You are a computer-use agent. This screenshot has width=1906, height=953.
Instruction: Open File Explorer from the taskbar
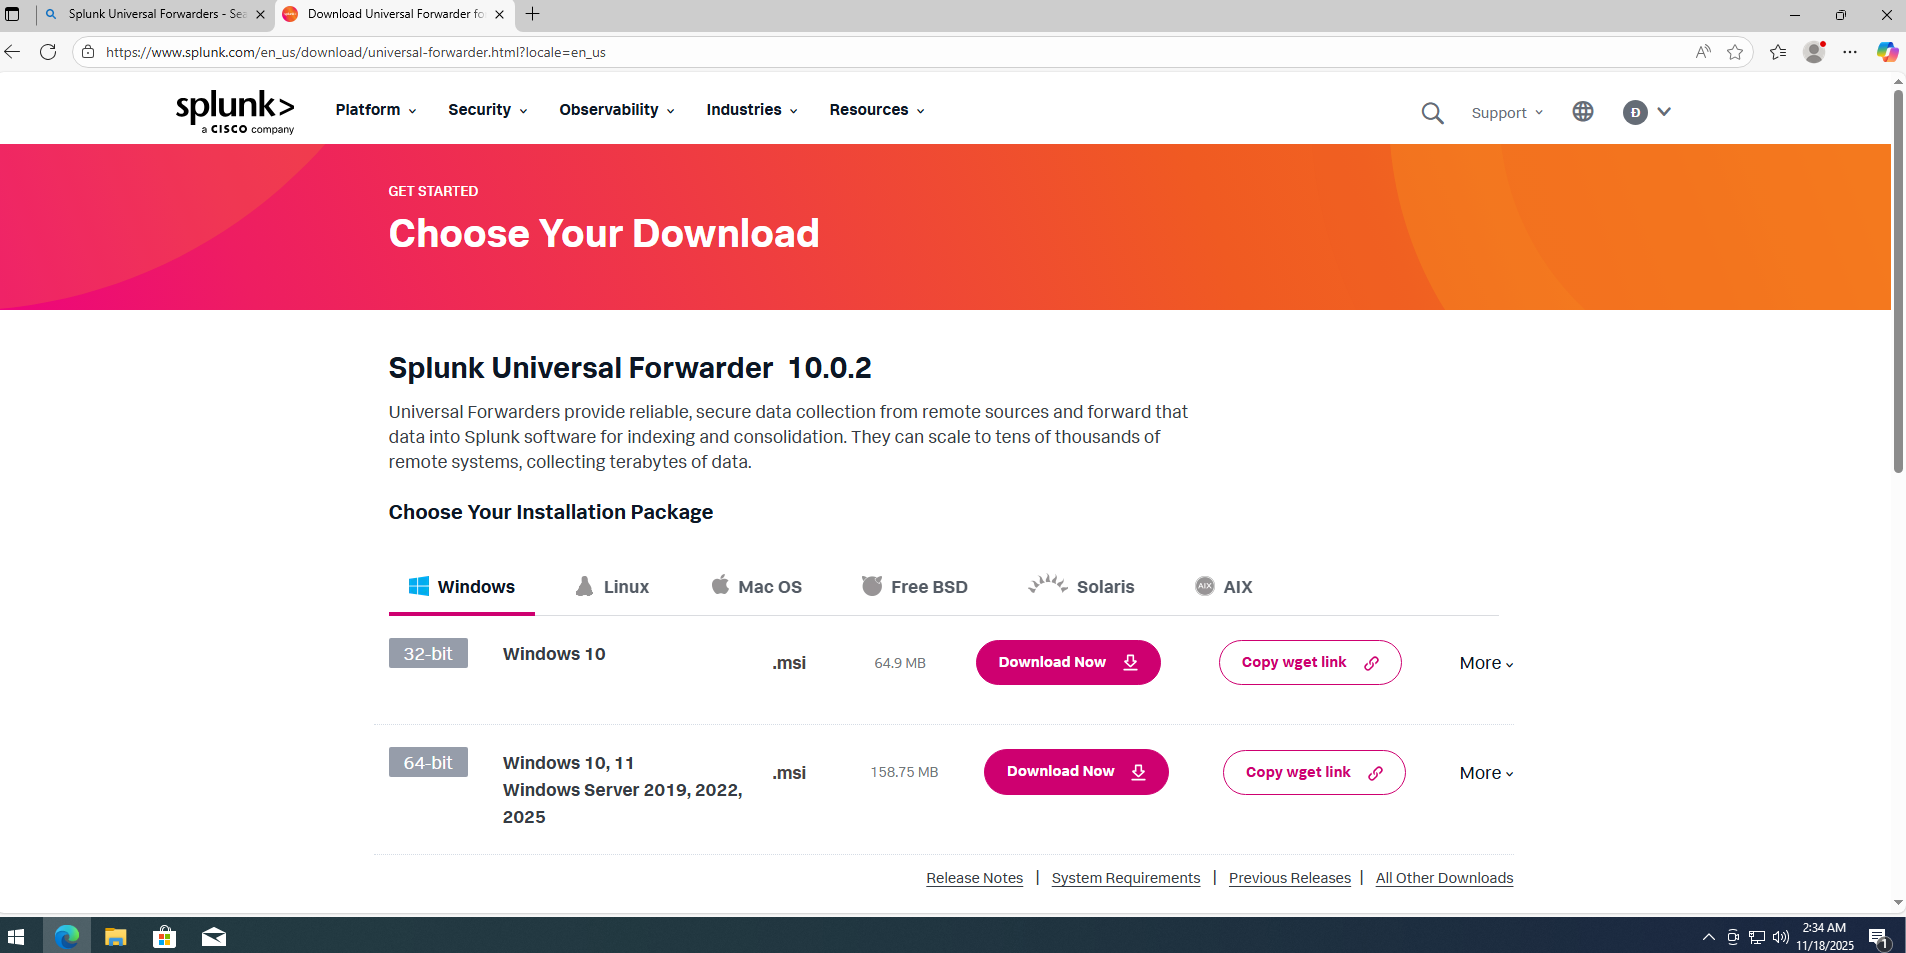116,937
